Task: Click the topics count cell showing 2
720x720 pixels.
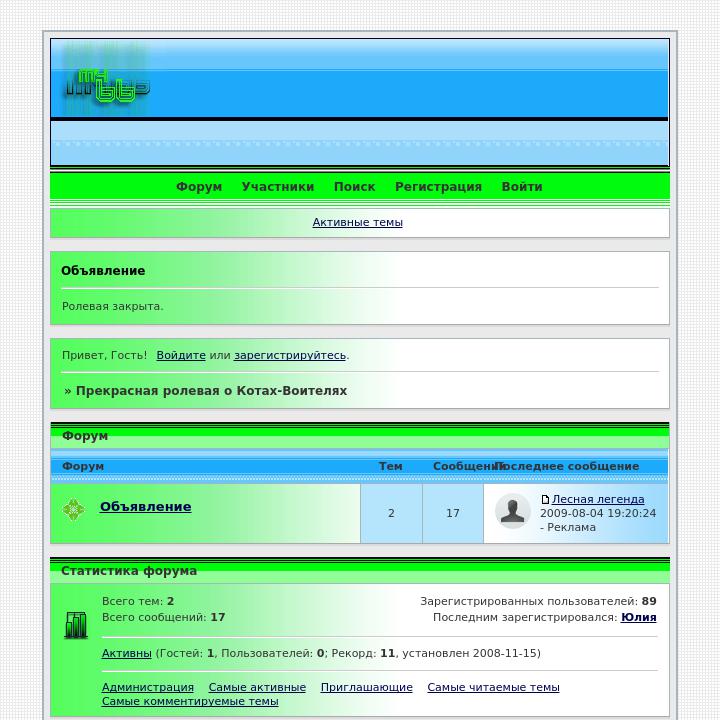Action: point(391,513)
